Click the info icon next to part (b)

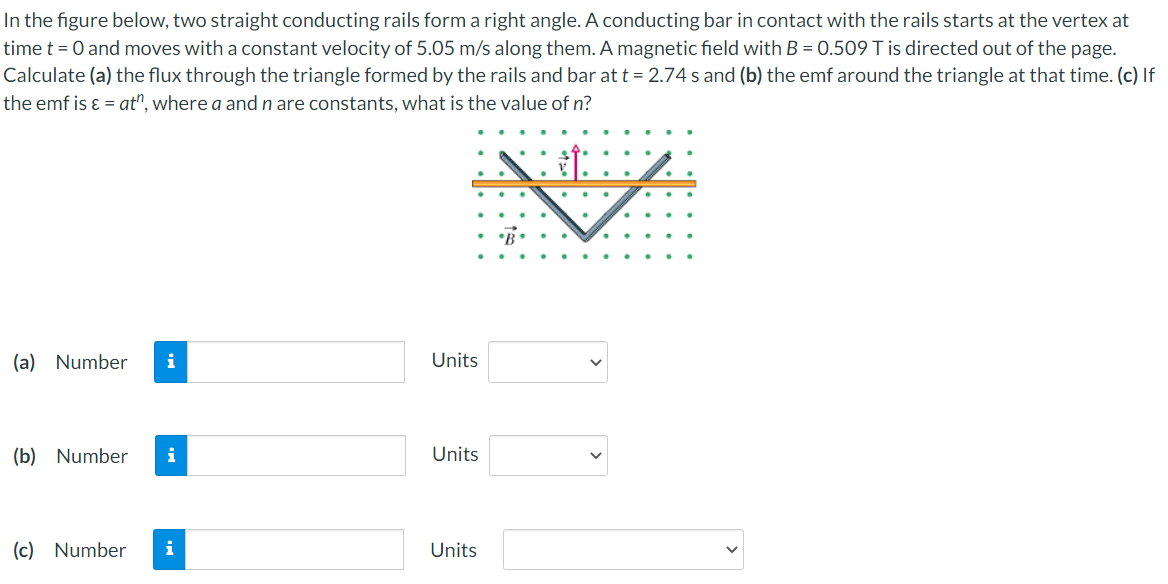tap(170, 456)
